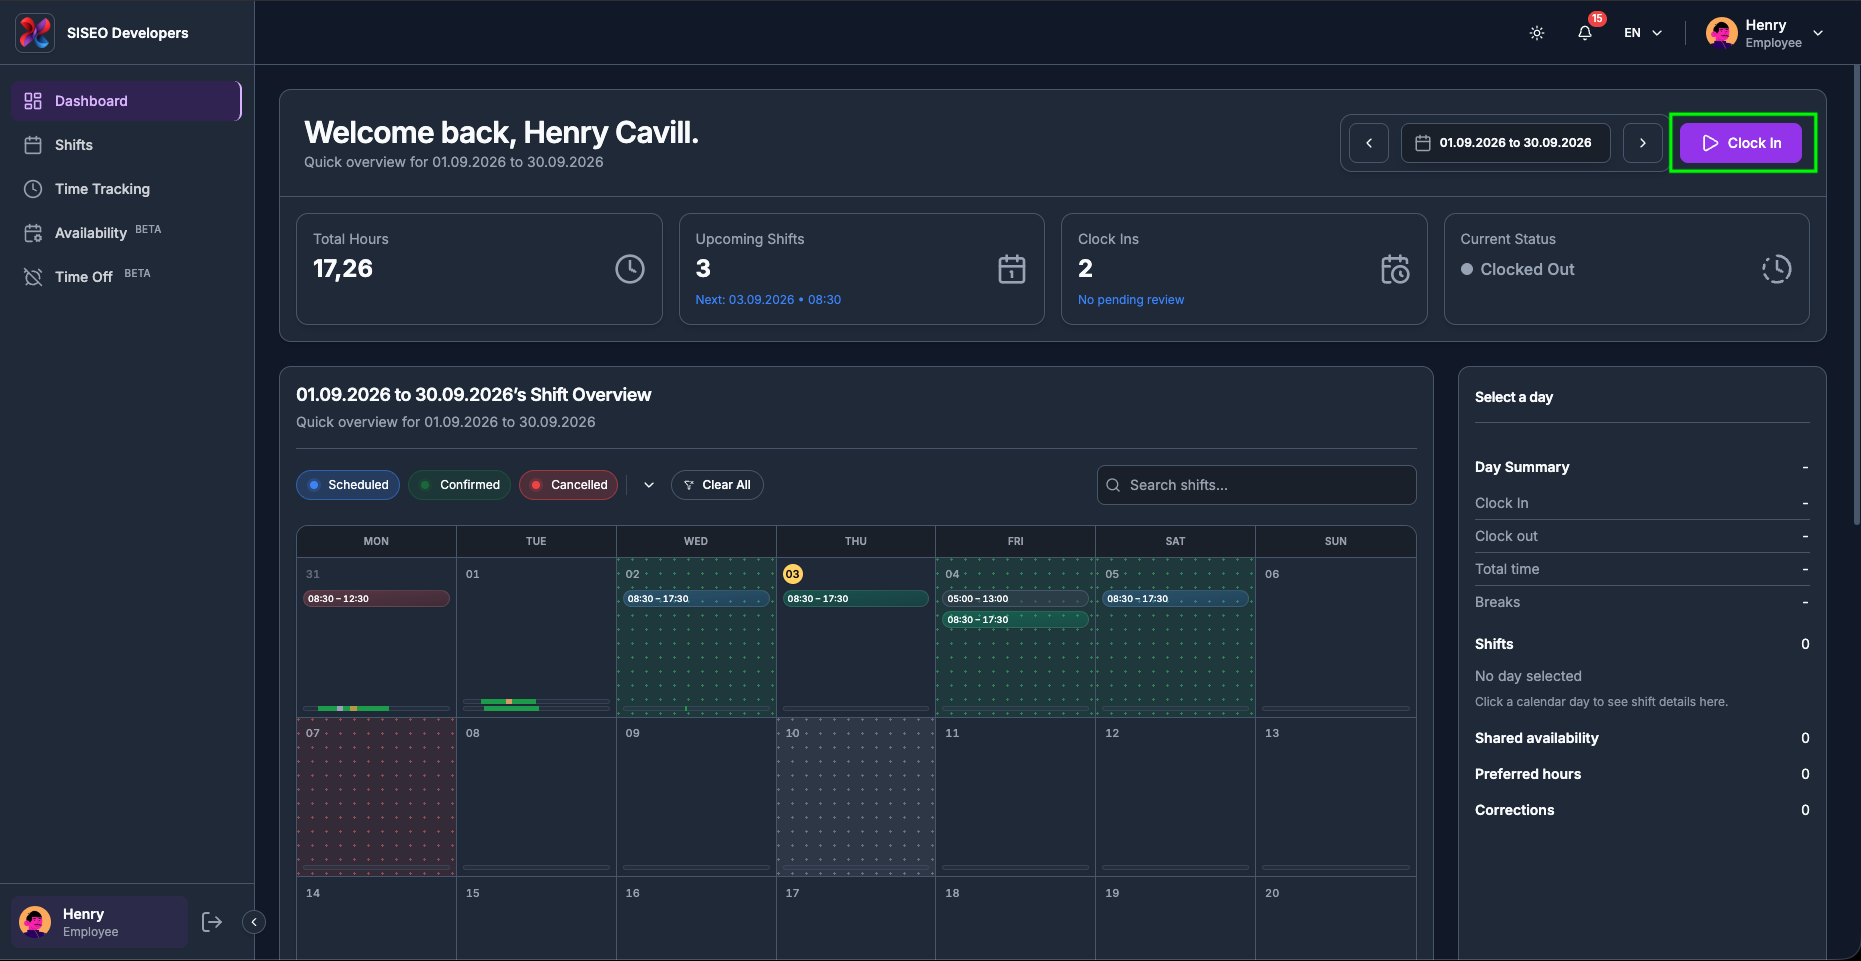The image size is (1861, 961).
Task: Click the time-tracking bar on day 31
Action: coord(376,708)
